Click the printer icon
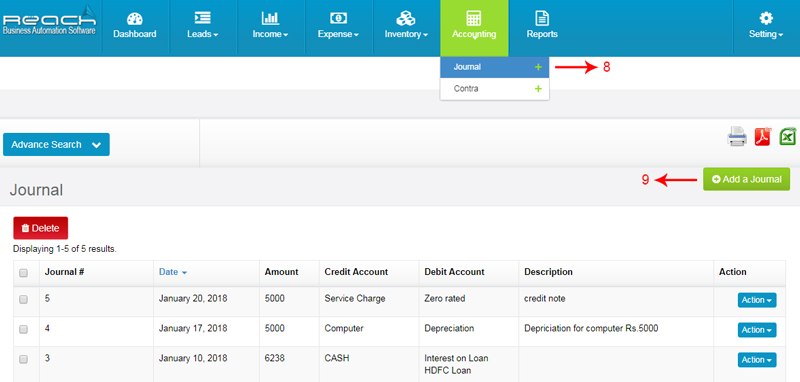The image size is (800, 382). tap(737, 137)
